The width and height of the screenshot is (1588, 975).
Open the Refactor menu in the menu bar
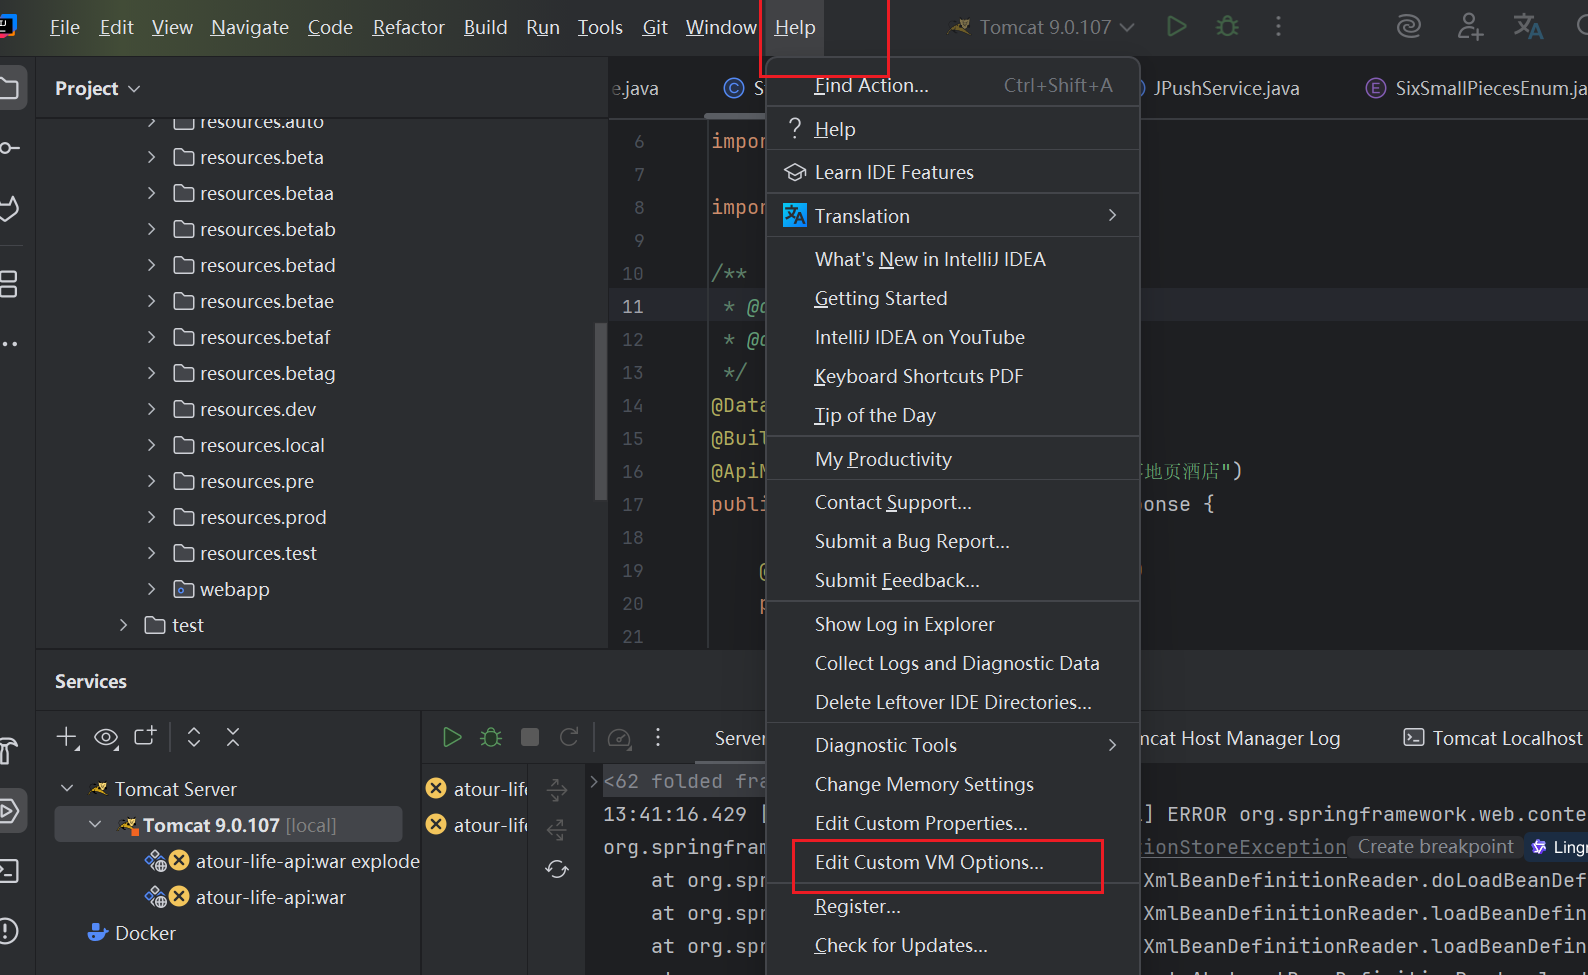408,27
